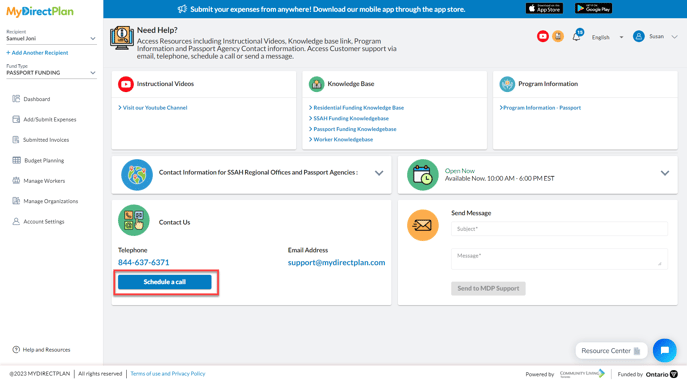Change language using English dropdown

[x=607, y=37]
